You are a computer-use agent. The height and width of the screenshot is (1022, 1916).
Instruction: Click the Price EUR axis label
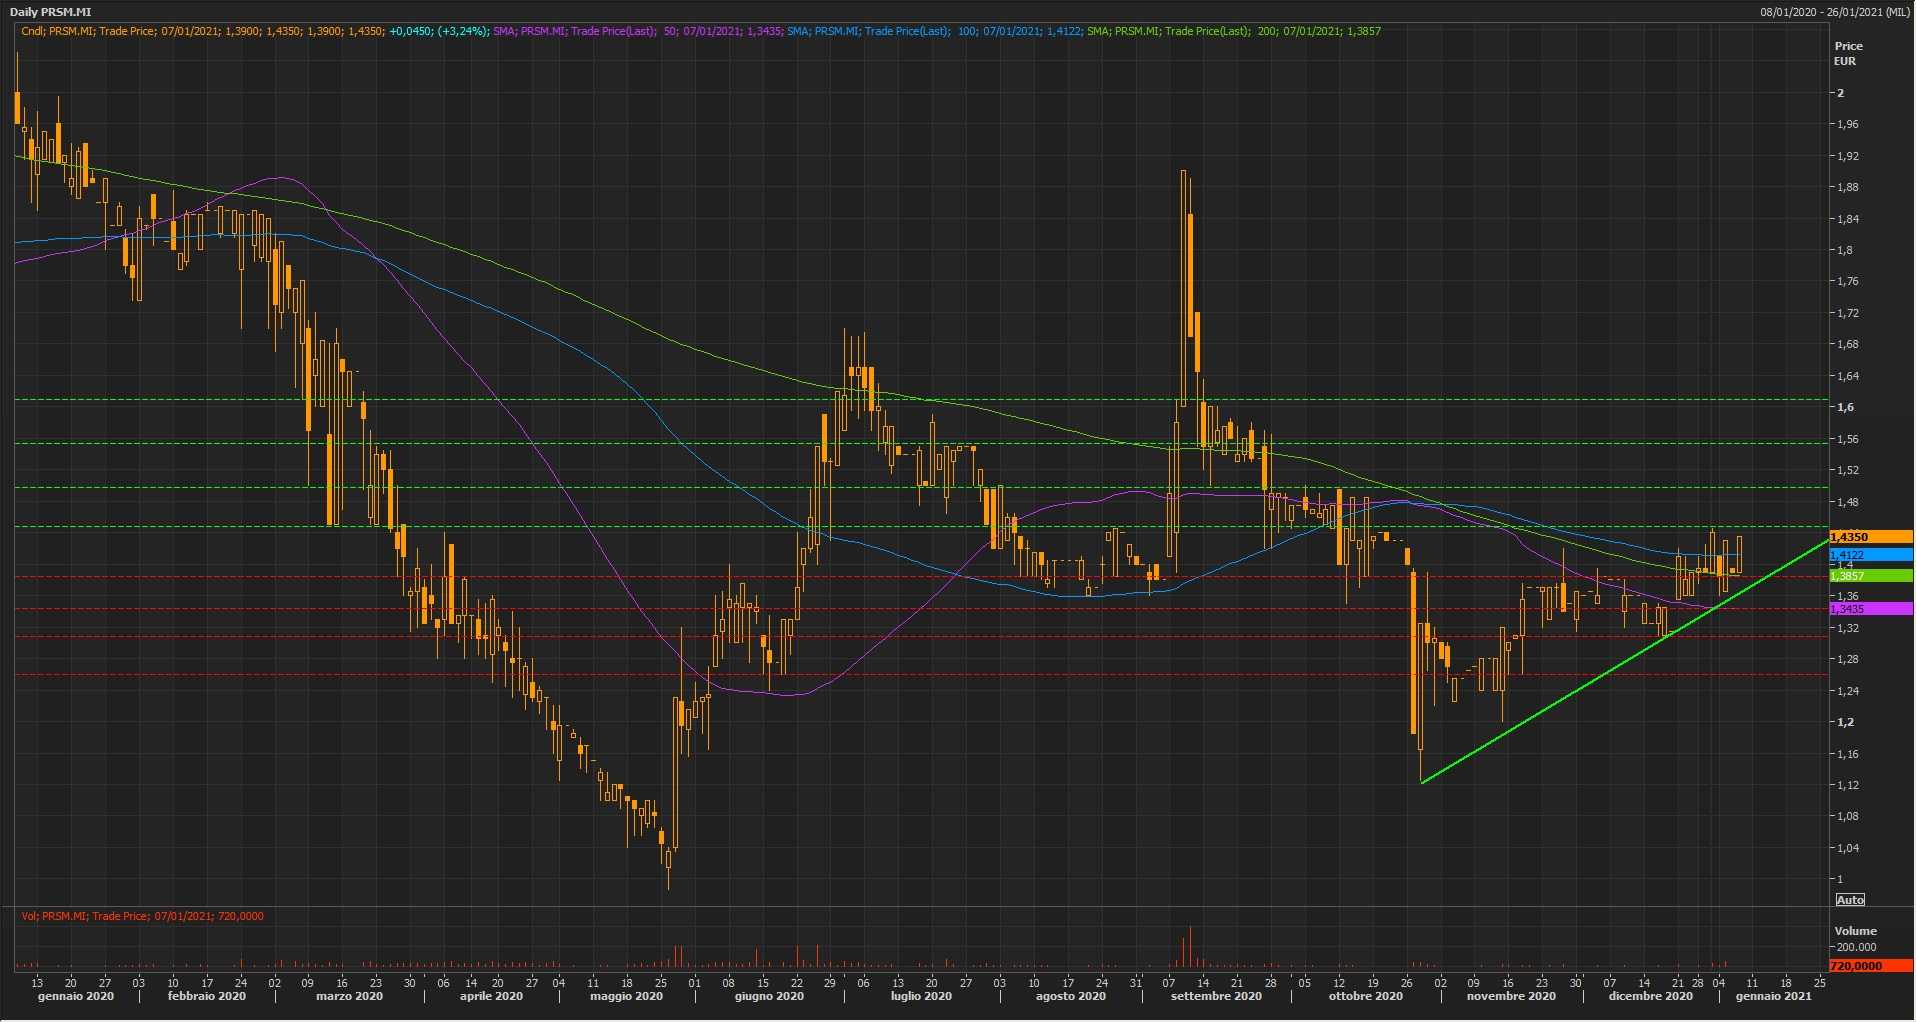[1848, 53]
